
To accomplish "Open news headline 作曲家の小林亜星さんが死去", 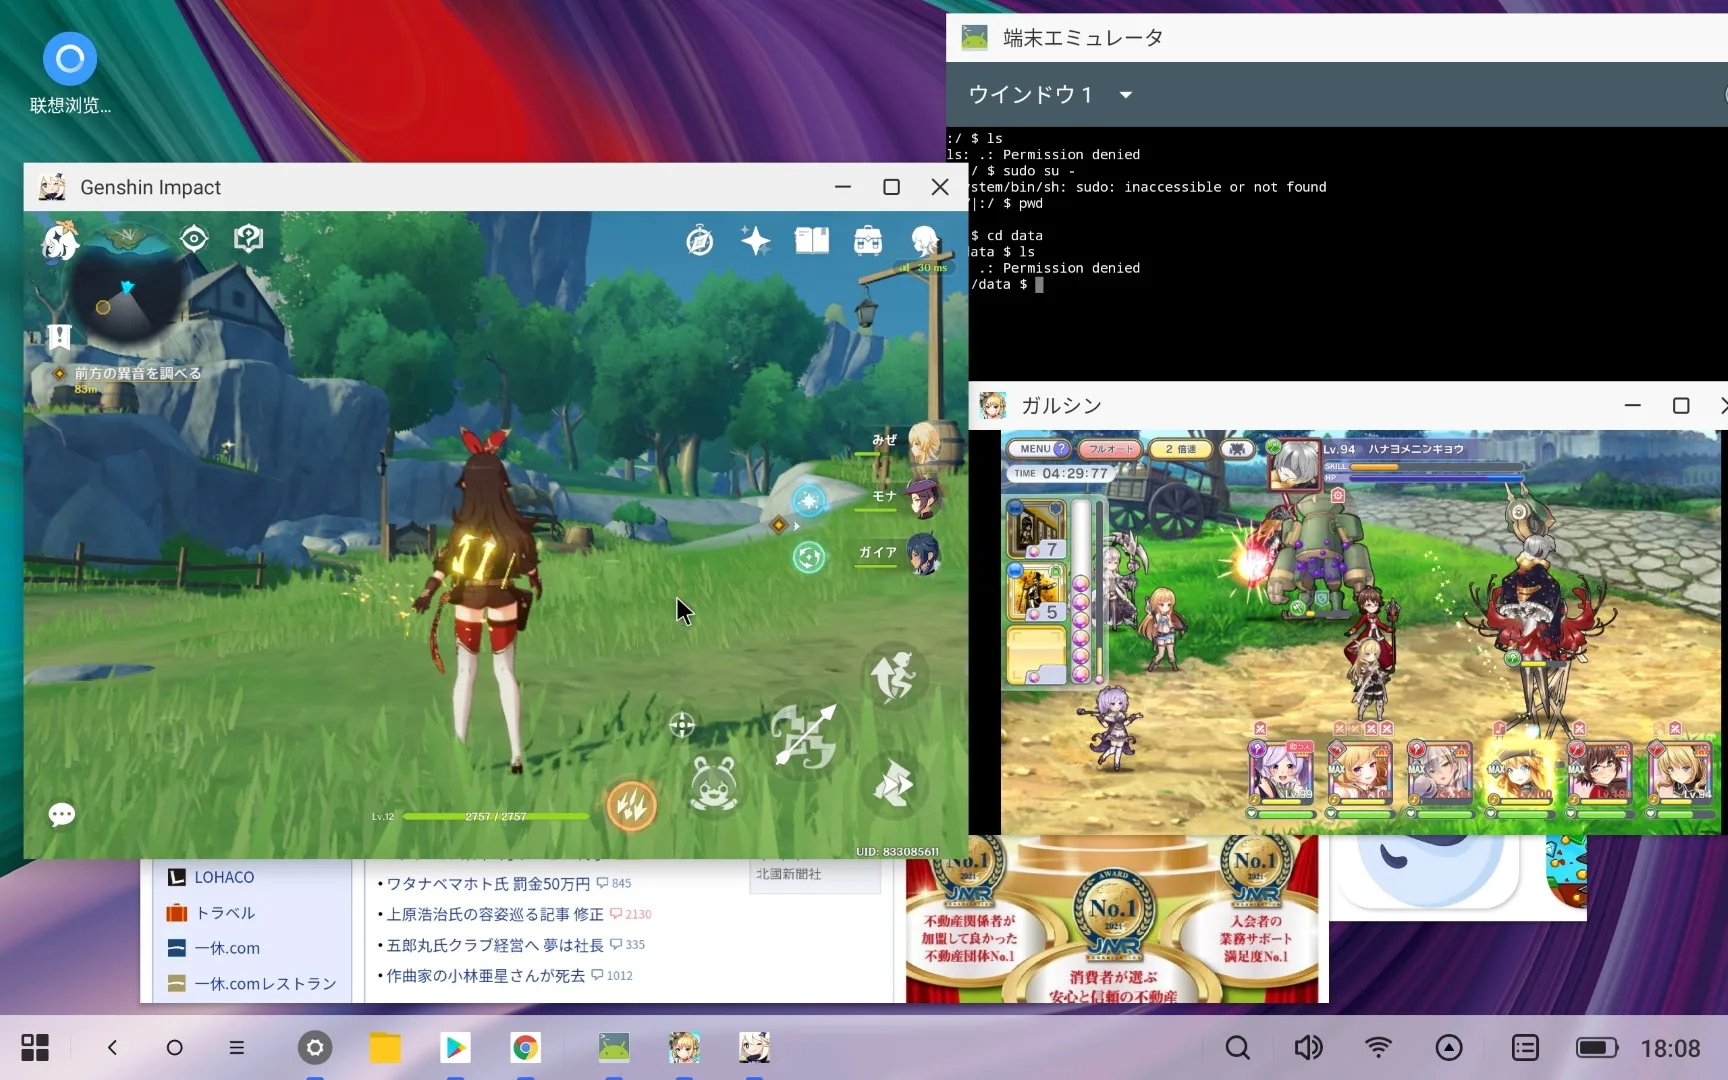I will click(x=486, y=976).
